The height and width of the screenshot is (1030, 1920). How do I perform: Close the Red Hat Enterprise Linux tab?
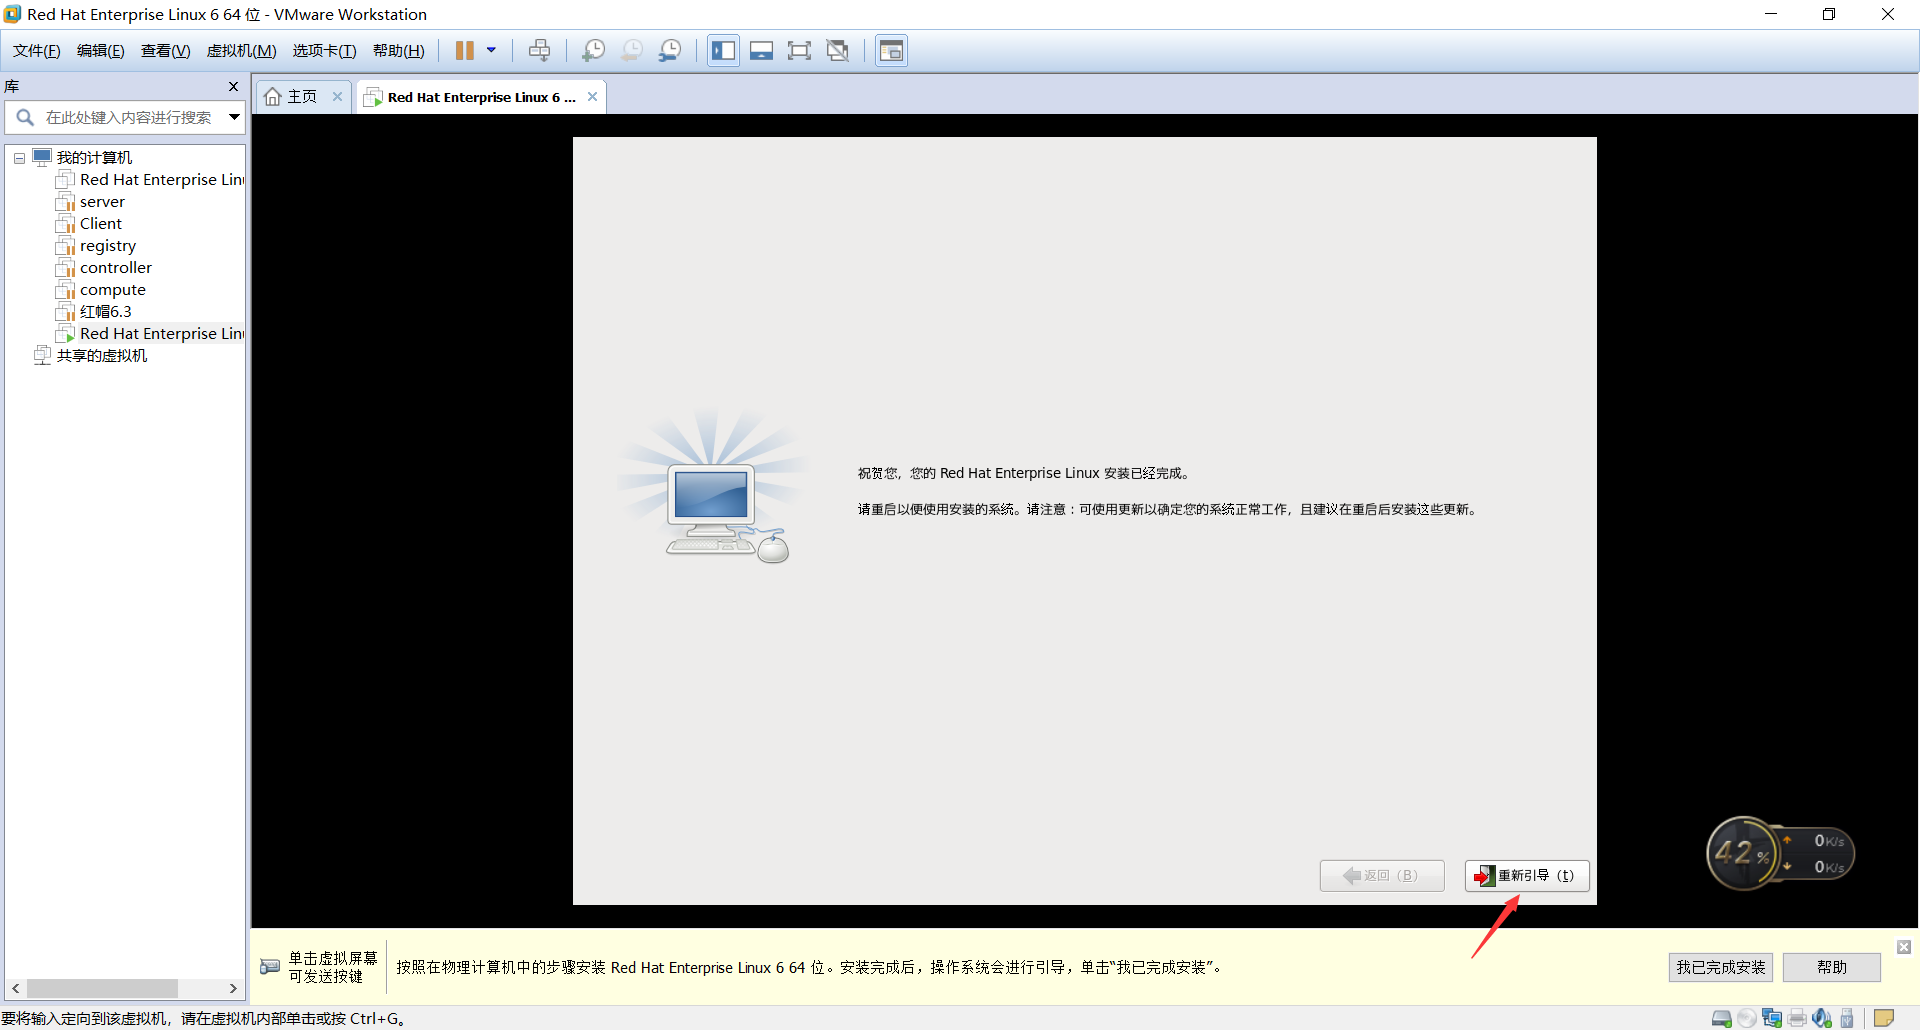pos(592,97)
